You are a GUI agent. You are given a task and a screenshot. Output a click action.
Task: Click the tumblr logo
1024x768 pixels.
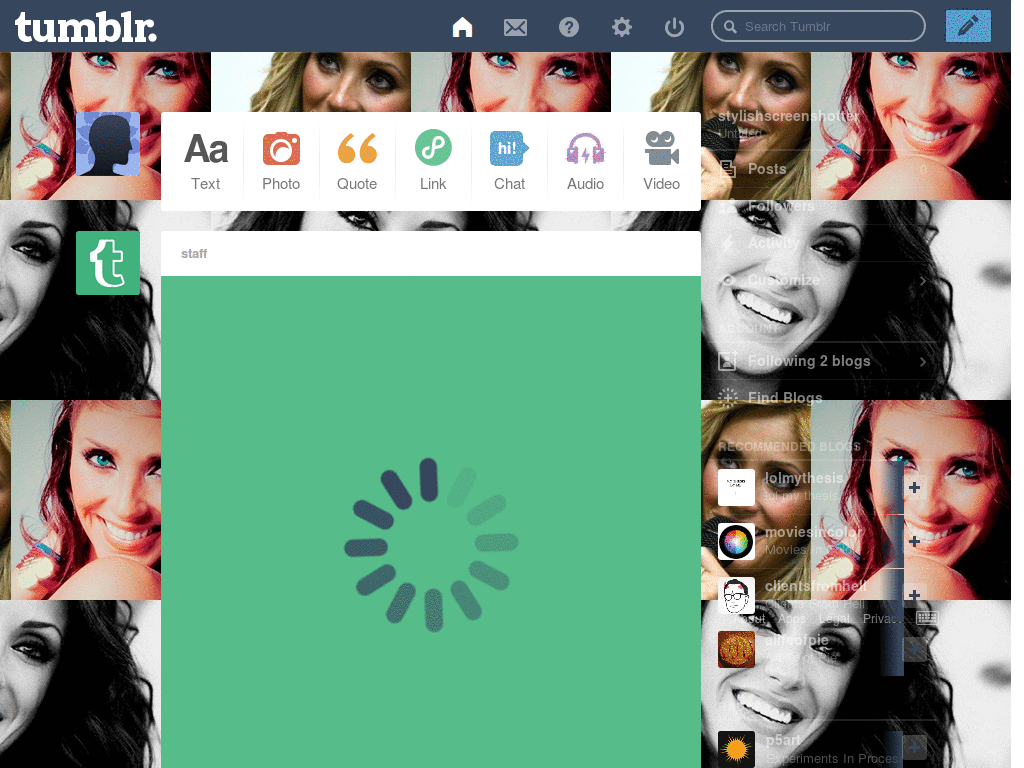click(86, 27)
